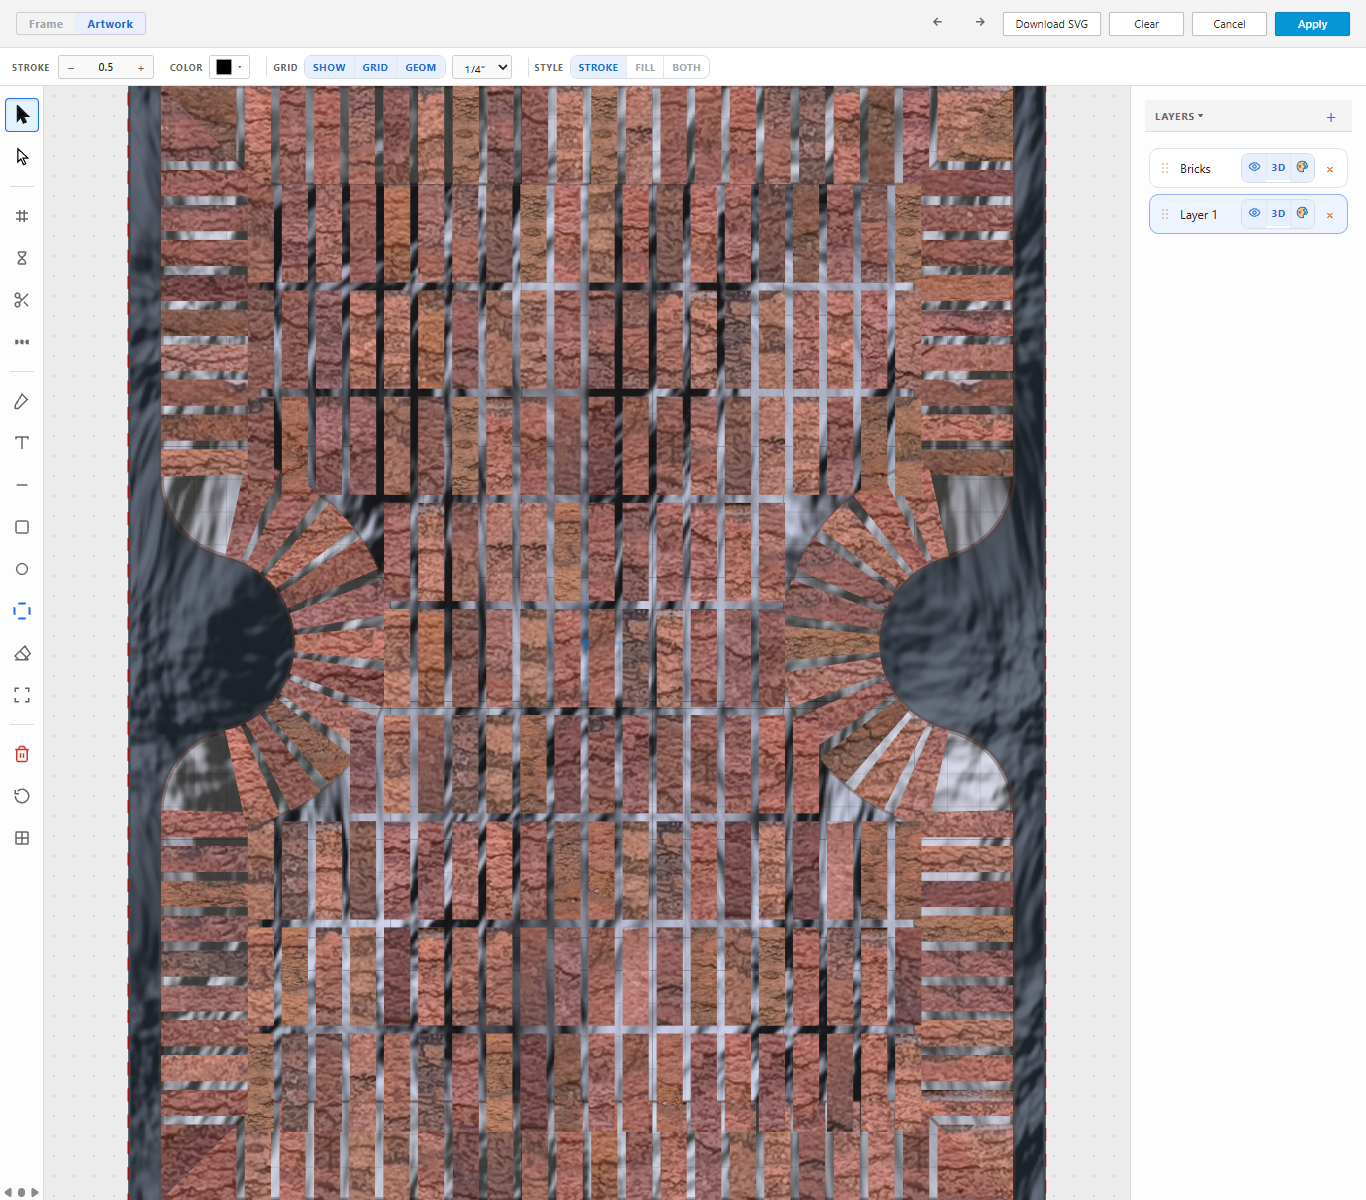Click the red trash delete icon
The image size is (1366, 1200).
(x=22, y=754)
